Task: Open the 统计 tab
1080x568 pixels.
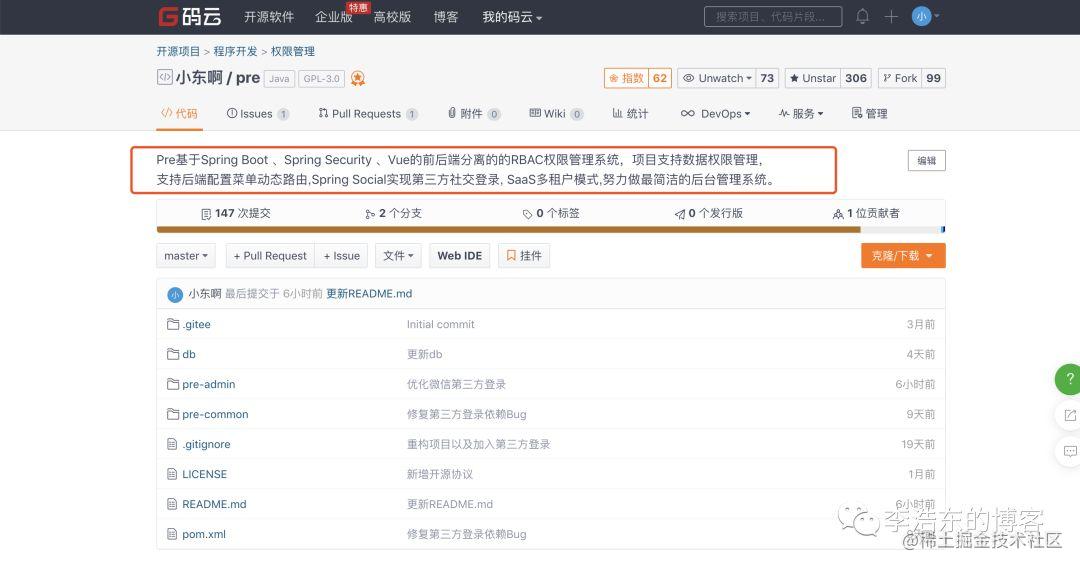Action: [630, 114]
